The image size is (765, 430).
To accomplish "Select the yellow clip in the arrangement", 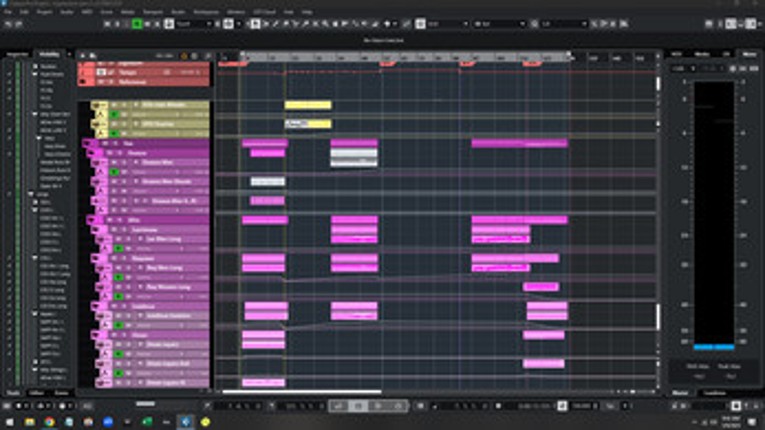I will (x=307, y=105).
